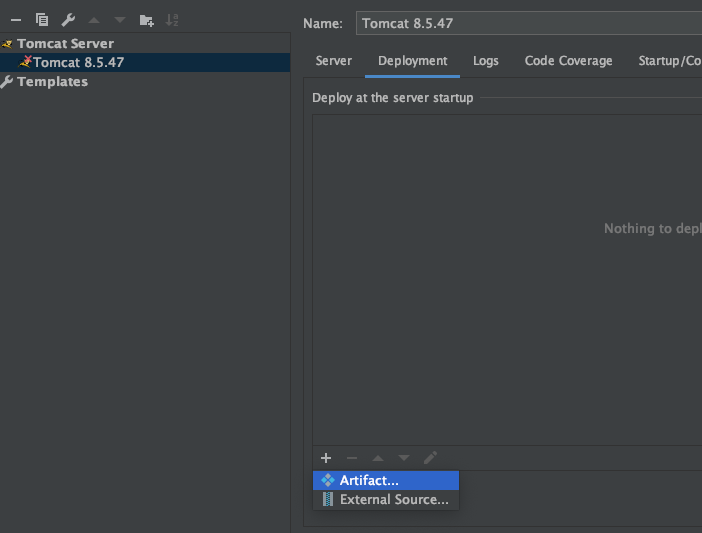Screen dimensions: 702x533
Task: Copy the configuration using the duplicate icon
Action: coord(42,20)
